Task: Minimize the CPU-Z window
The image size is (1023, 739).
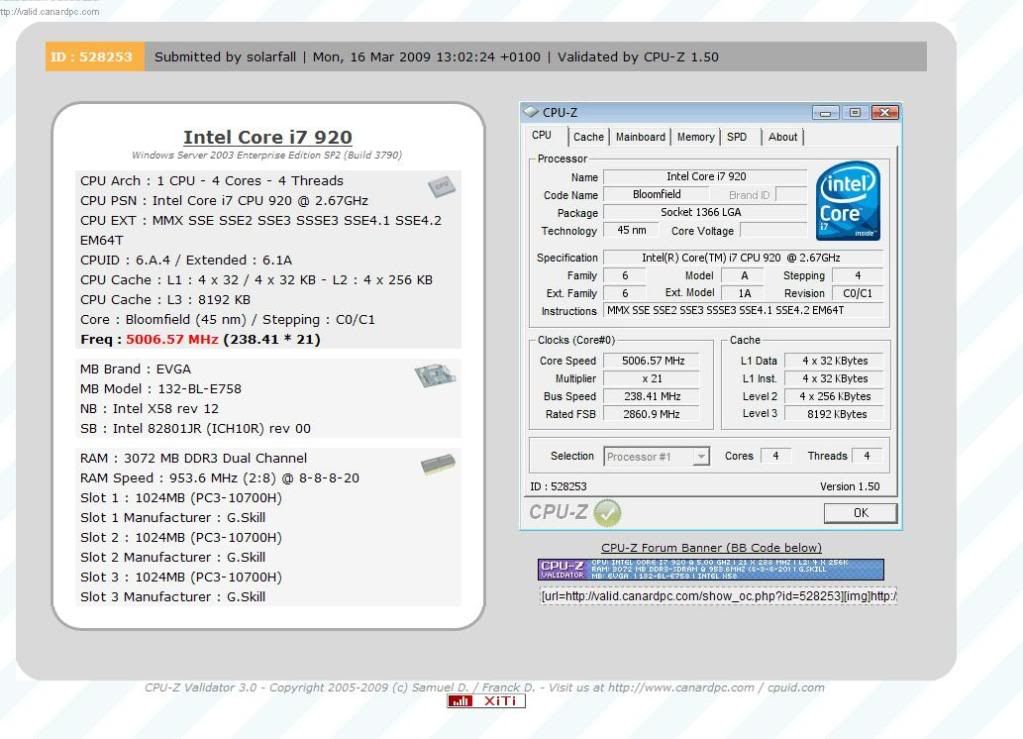Action: tap(825, 113)
